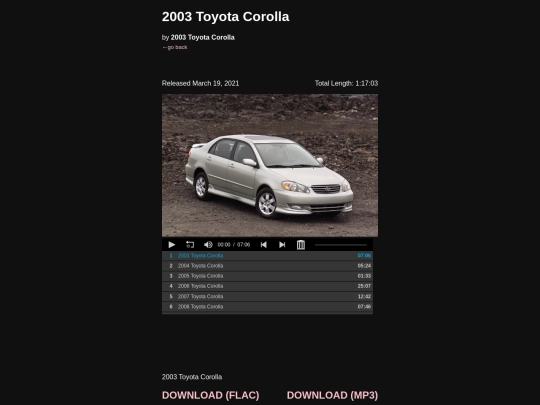Open the artist link after "by"
This screenshot has height=405, width=540.
pos(202,37)
